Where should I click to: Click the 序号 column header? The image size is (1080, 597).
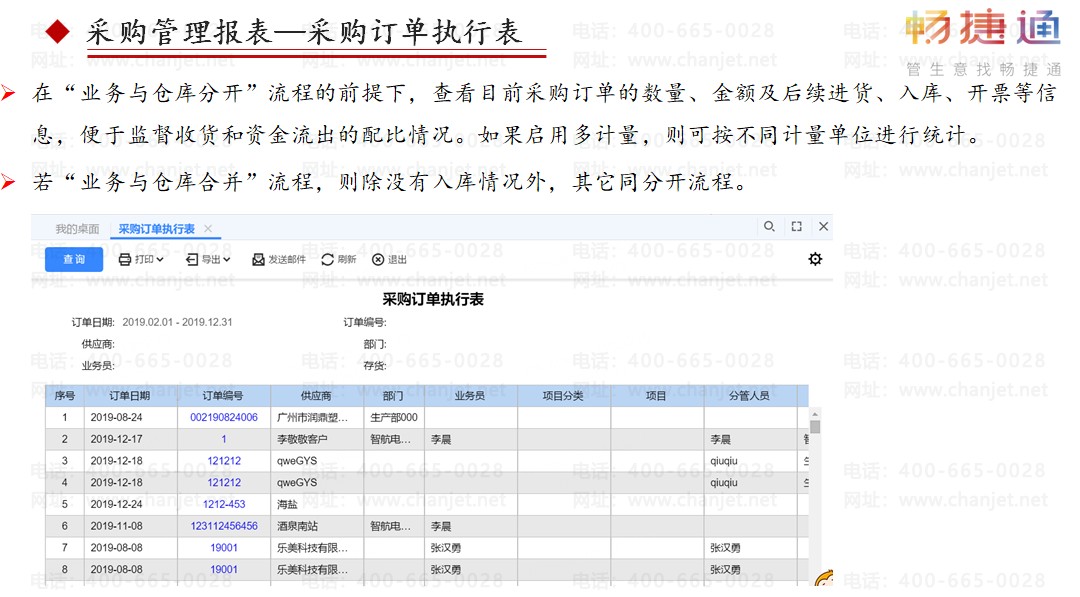(x=65, y=395)
